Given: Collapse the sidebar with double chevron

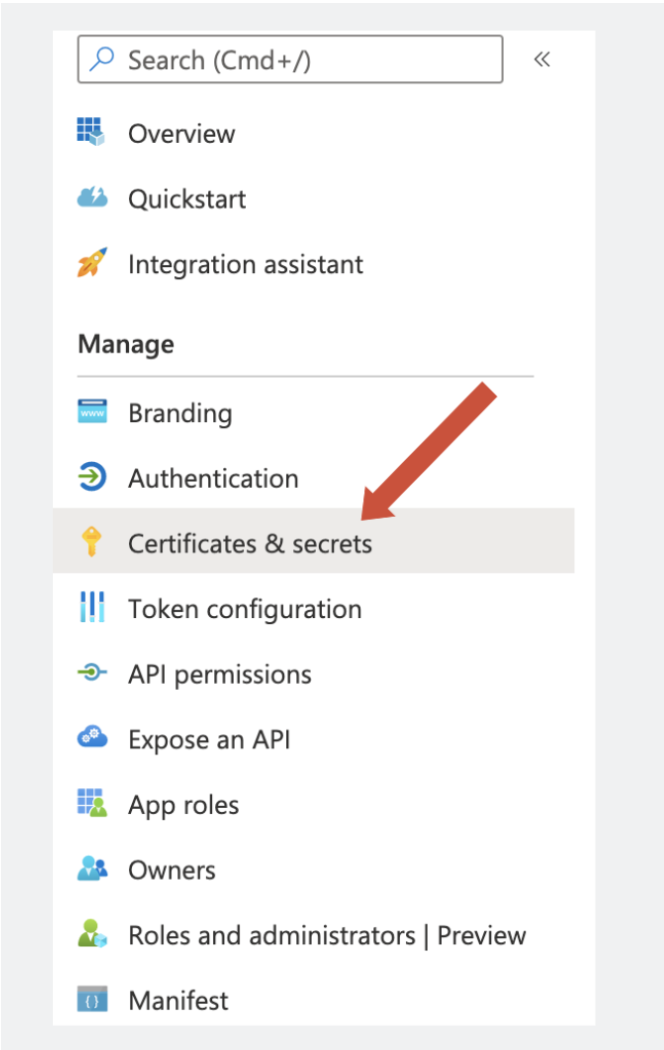Looking at the screenshot, I should (x=542, y=60).
